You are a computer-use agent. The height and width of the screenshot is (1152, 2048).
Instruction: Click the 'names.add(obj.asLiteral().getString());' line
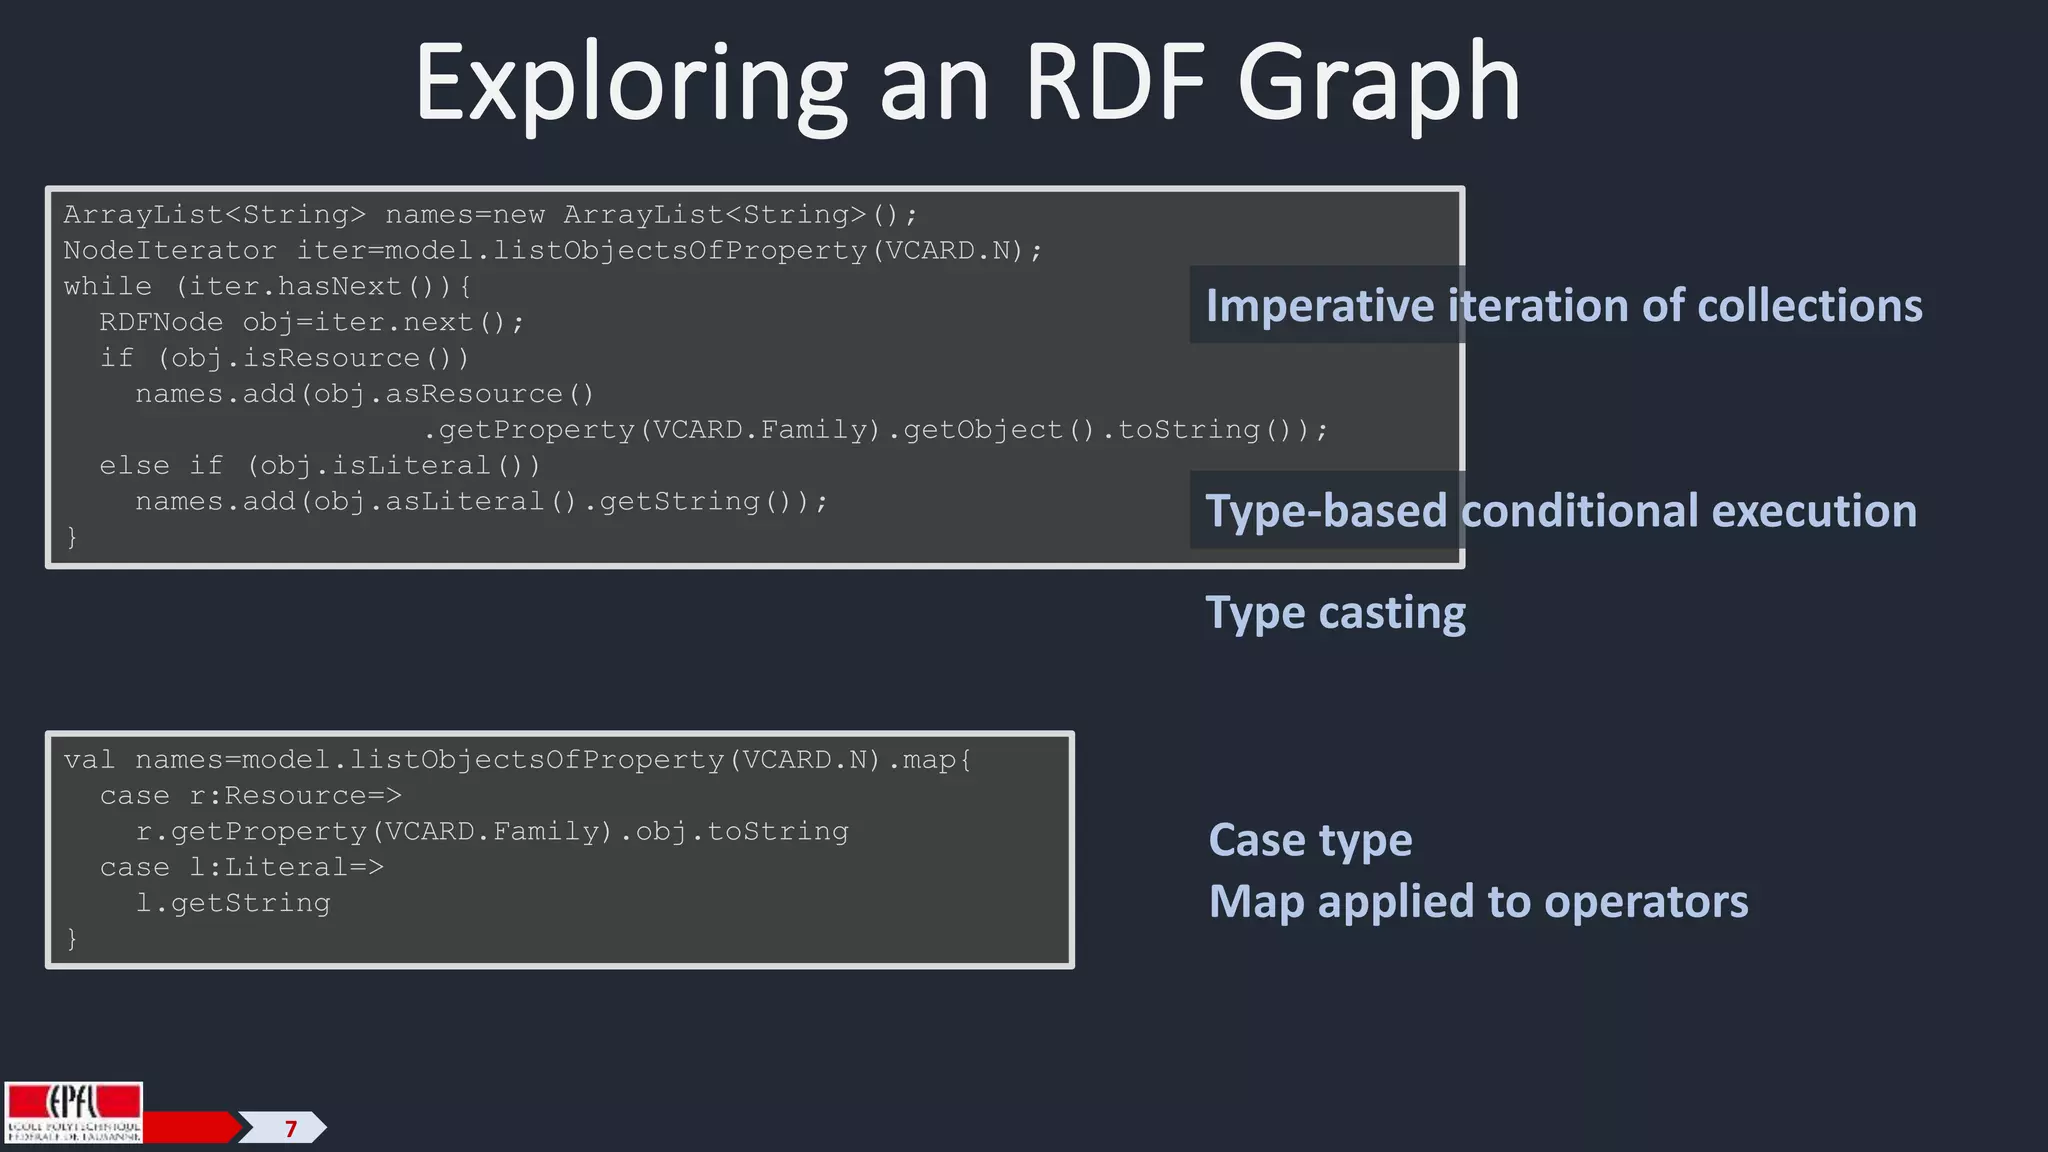tap(482, 502)
